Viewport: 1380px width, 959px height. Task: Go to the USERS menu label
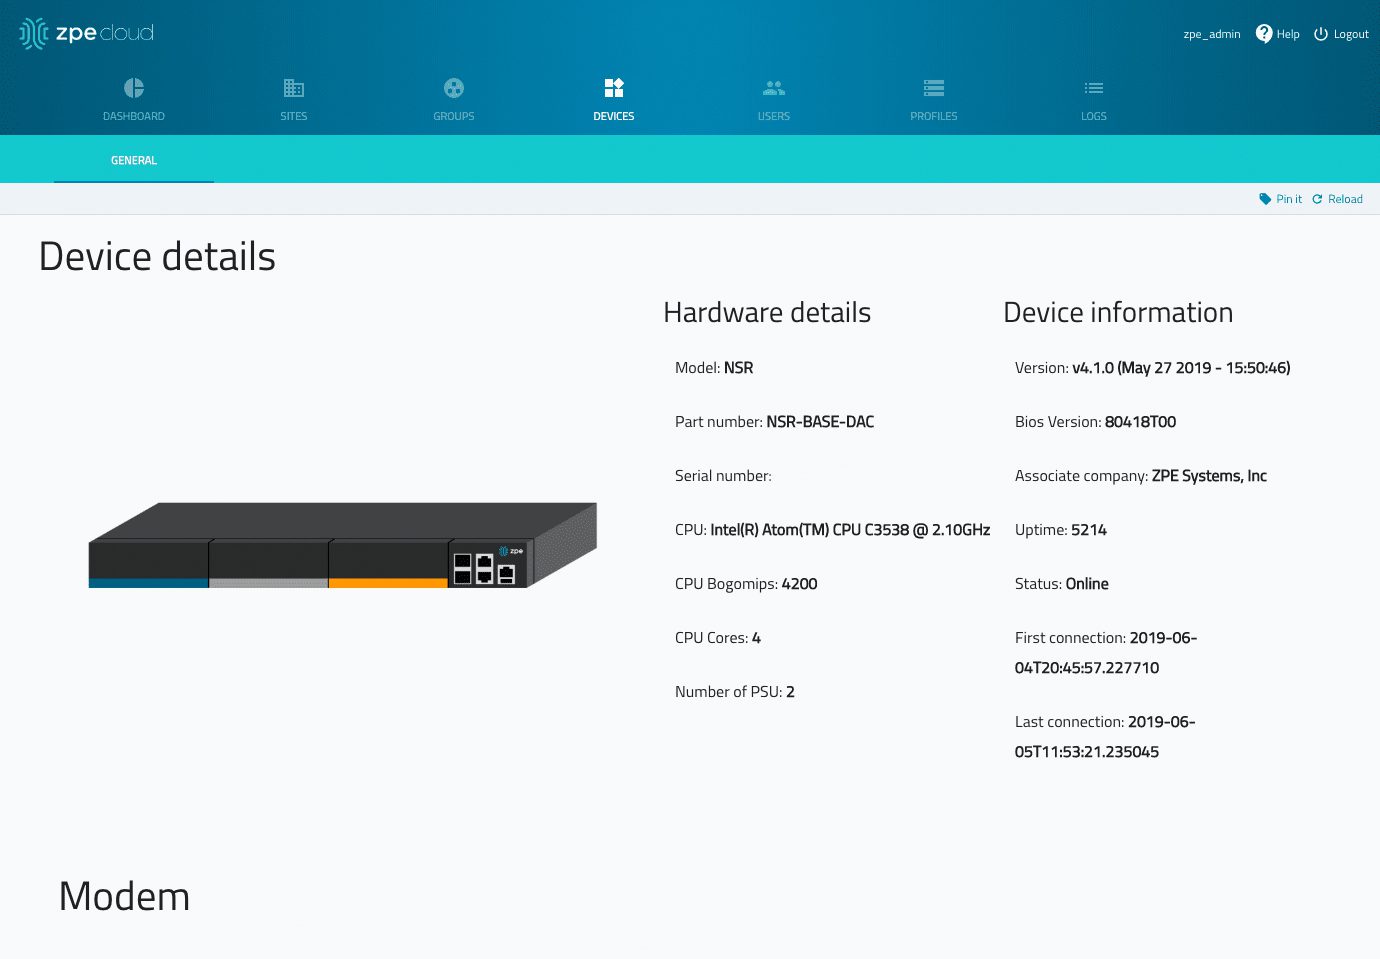tap(774, 116)
